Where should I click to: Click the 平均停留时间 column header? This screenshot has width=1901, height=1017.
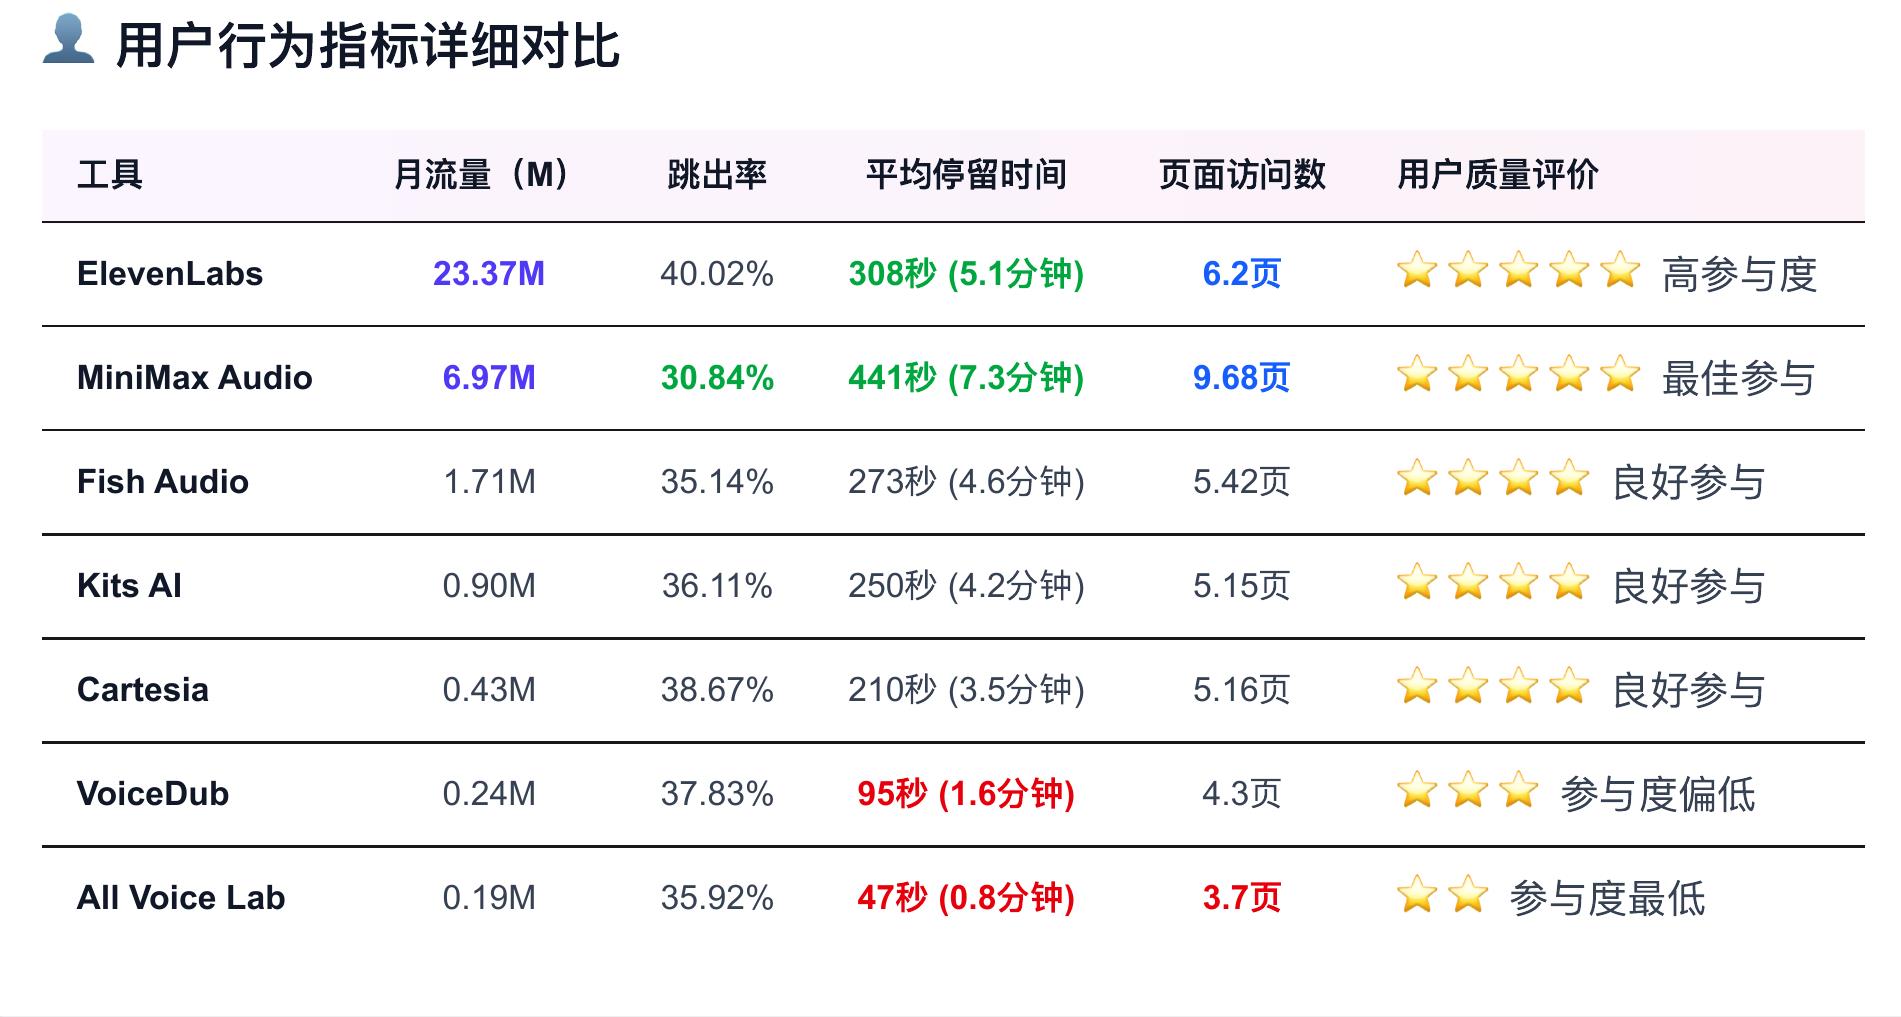(x=966, y=175)
